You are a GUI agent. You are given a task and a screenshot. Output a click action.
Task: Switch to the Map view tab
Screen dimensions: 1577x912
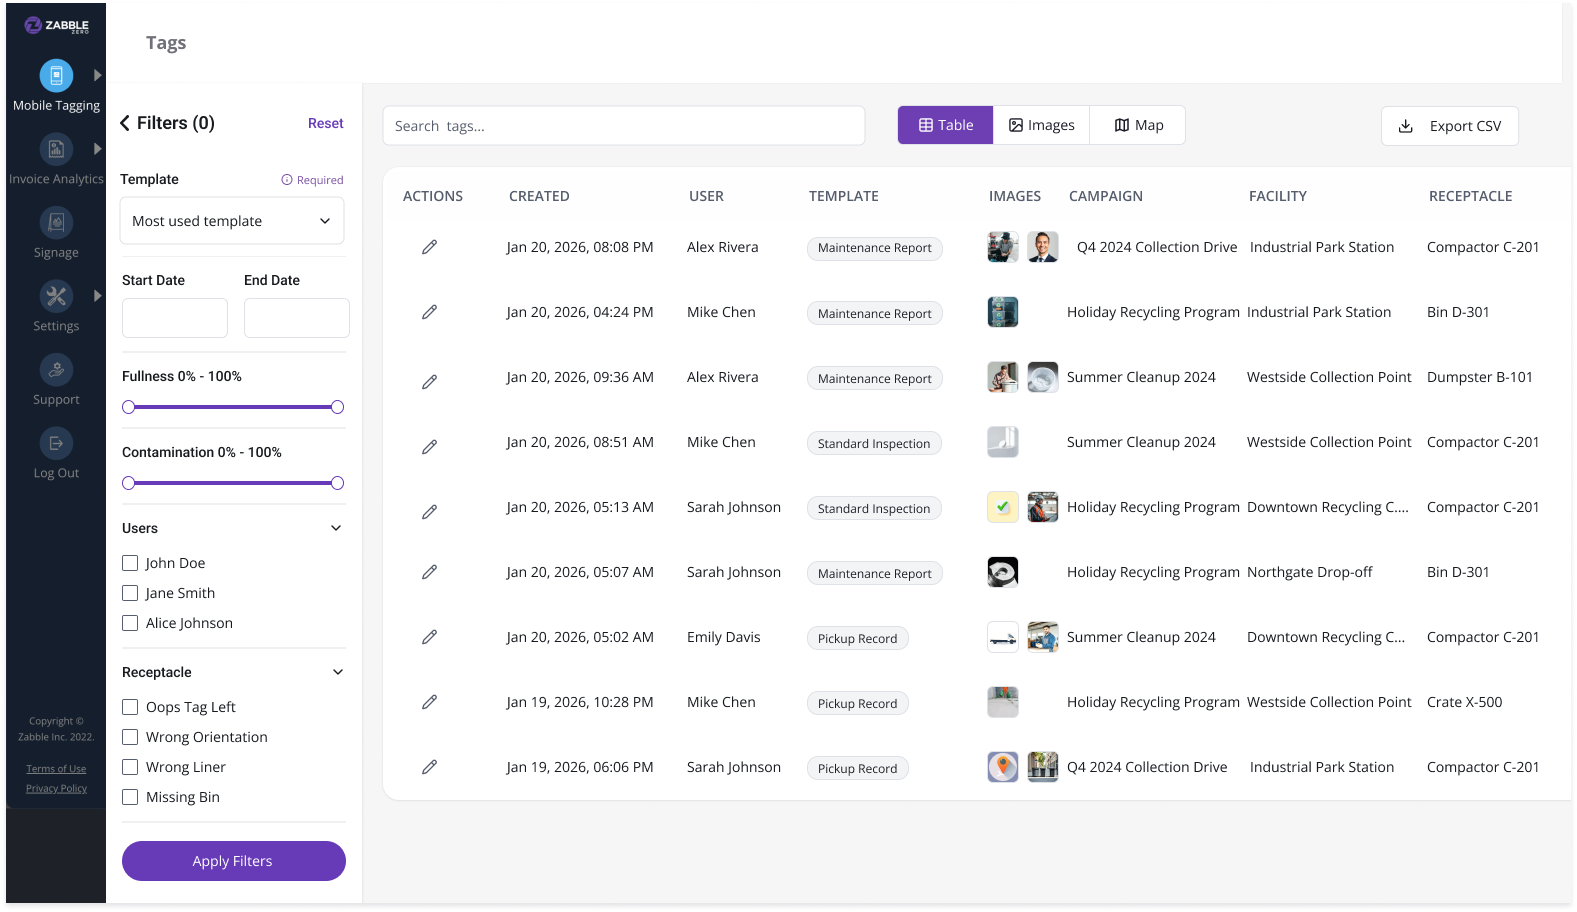[1138, 125]
